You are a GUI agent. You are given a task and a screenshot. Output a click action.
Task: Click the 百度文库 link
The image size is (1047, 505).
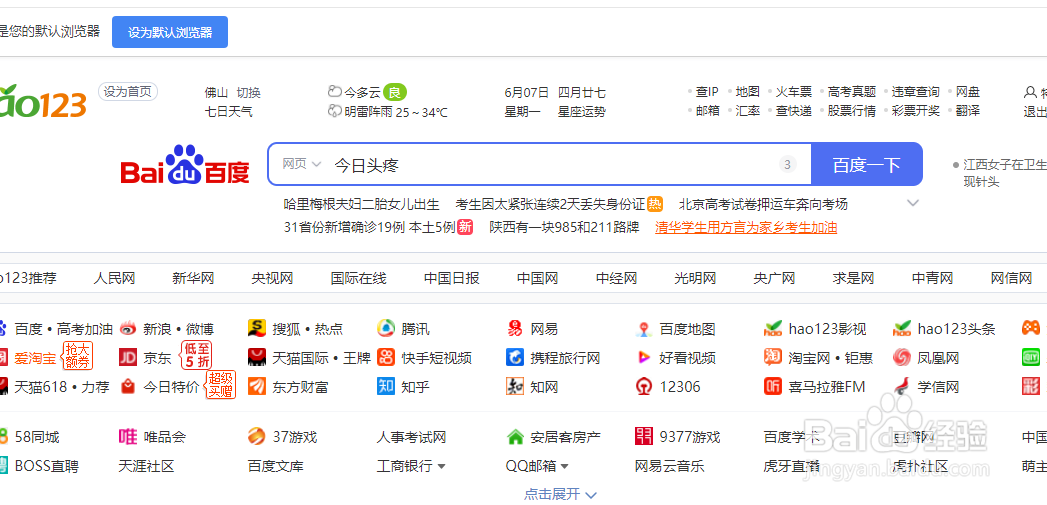click(x=275, y=466)
